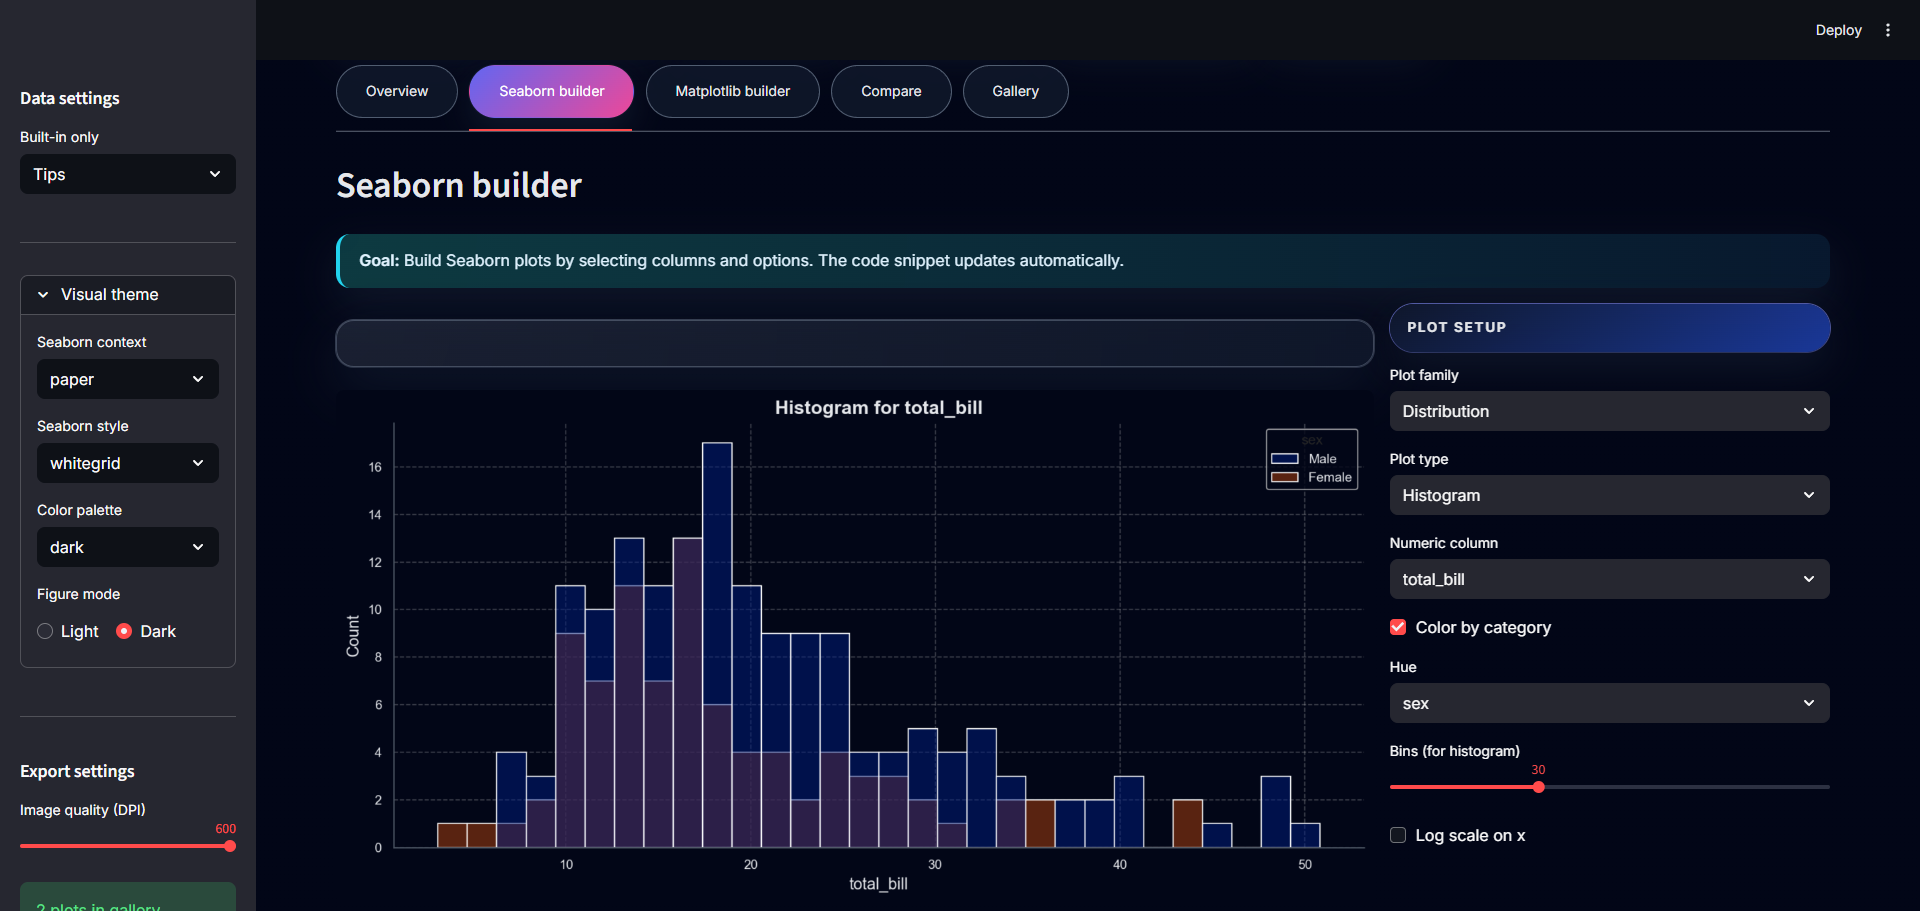1920x911 pixels.
Task: Open the Seaborn style dropdown
Action: click(127, 463)
